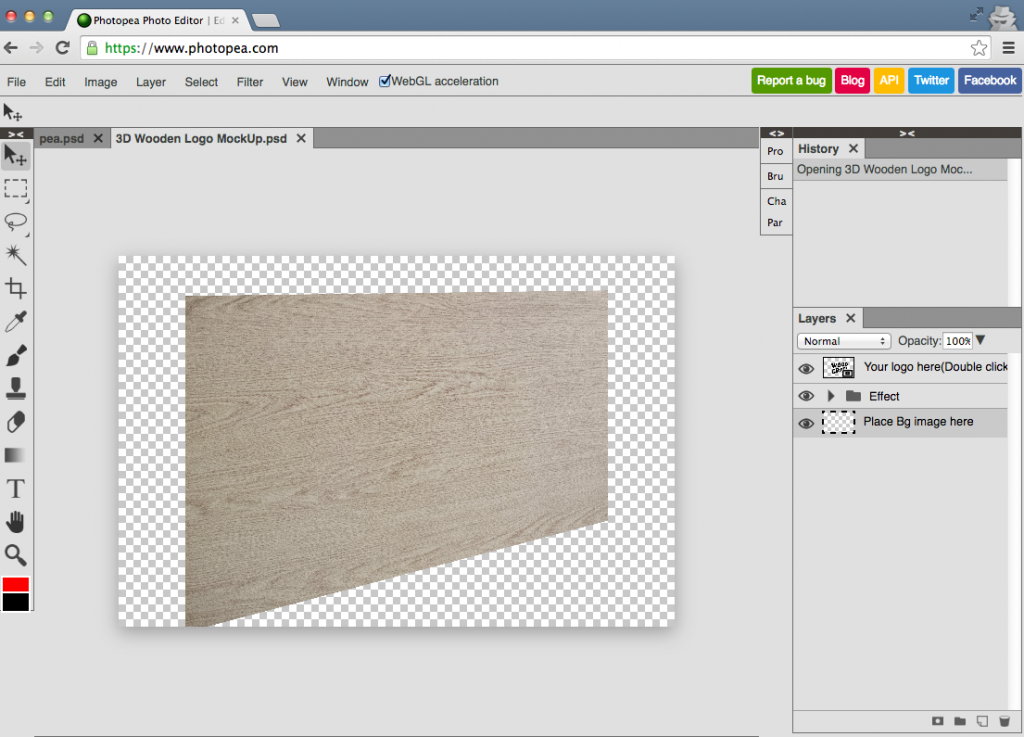Toggle visibility of 'Place Bg image here' layer
Viewport: 1024px width, 737px height.
(806, 422)
